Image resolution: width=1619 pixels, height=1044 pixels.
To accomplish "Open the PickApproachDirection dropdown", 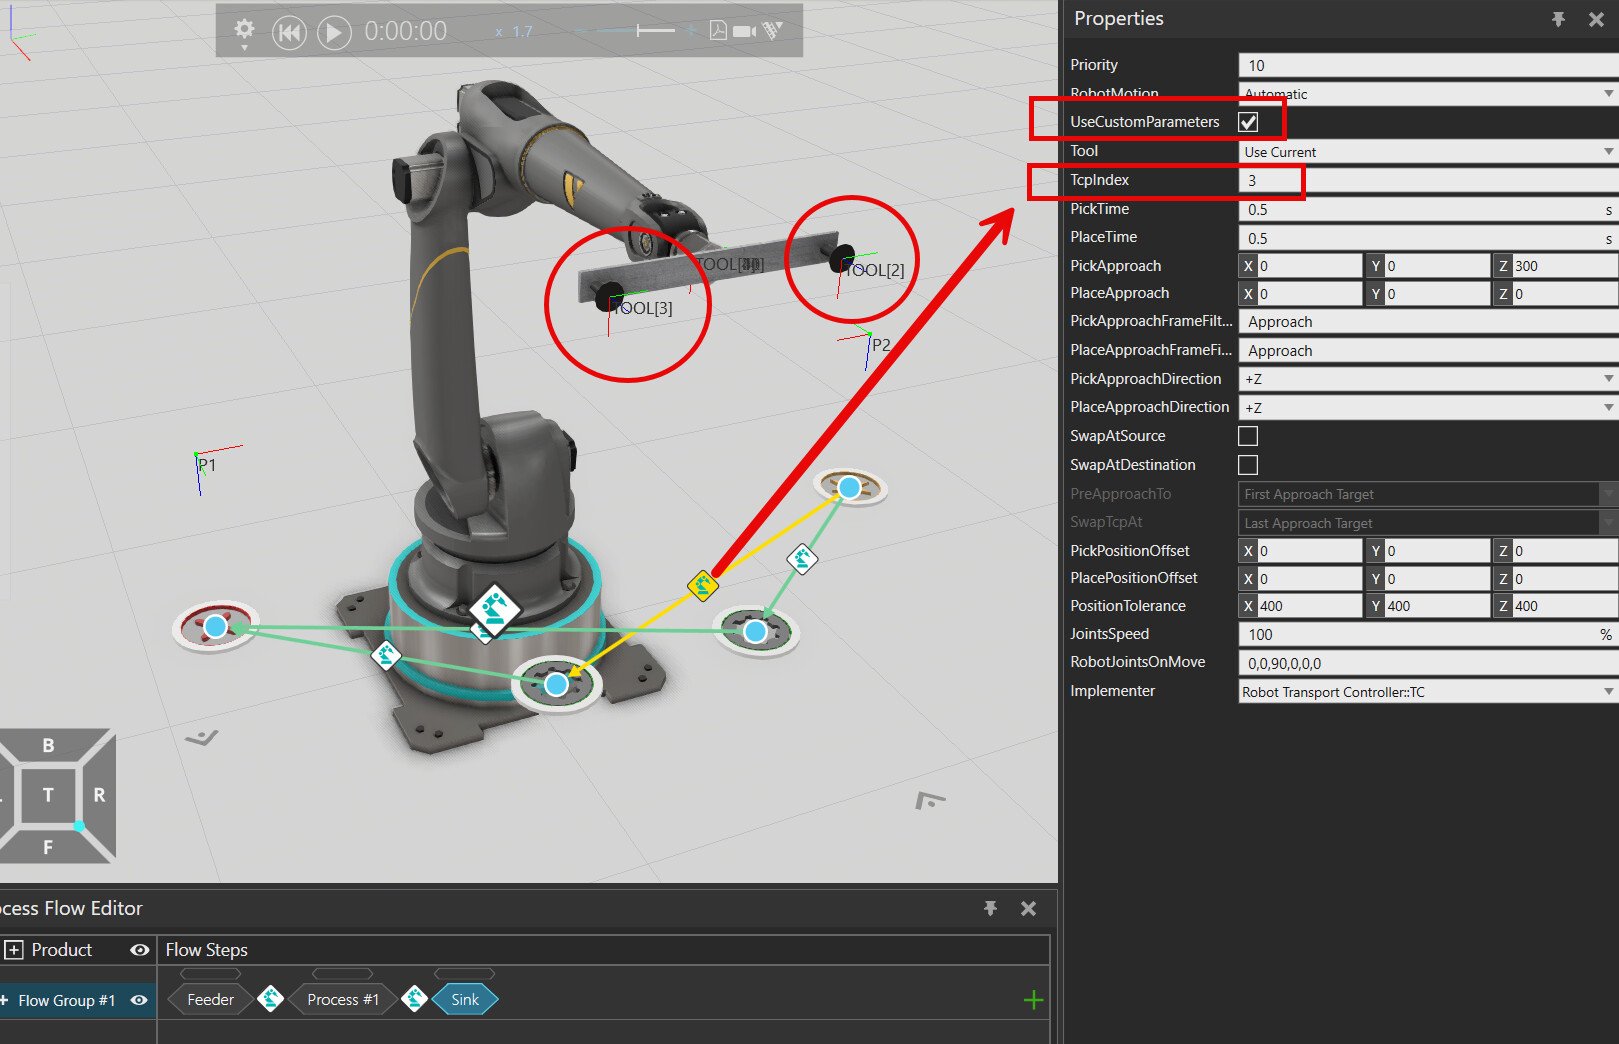I will 1427,379.
